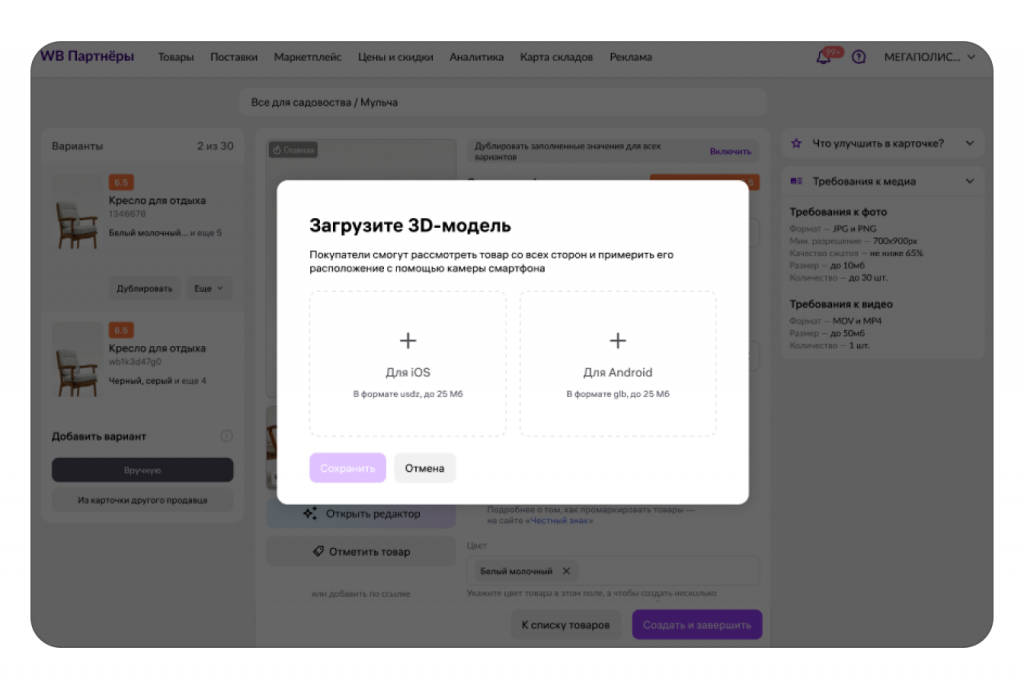The height and width of the screenshot is (689, 1024).
Task: Open the help question mark icon
Action: click(x=858, y=57)
